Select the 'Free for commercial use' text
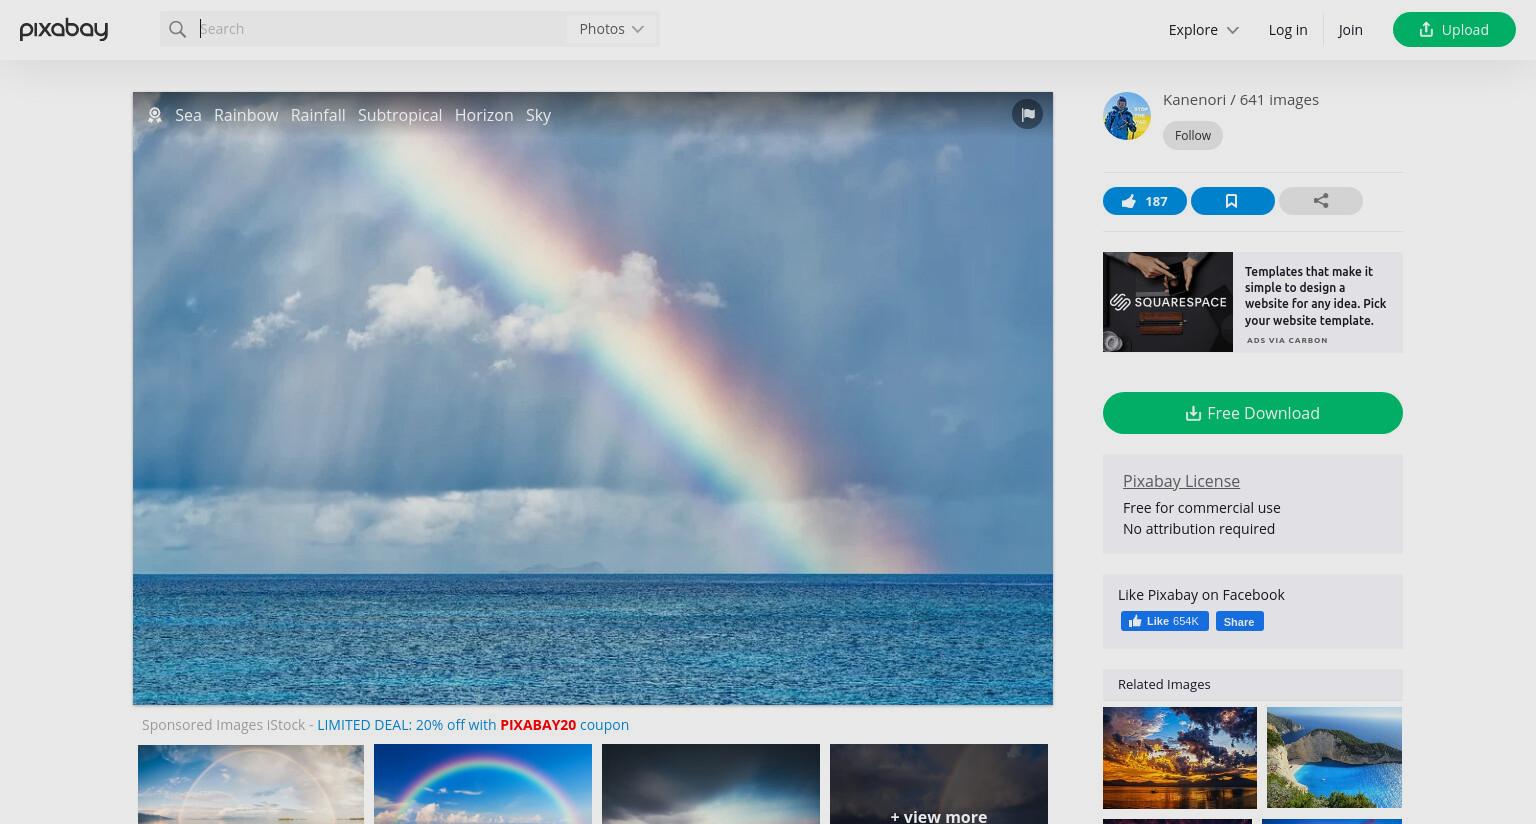The width and height of the screenshot is (1536, 824). click(x=1202, y=508)
